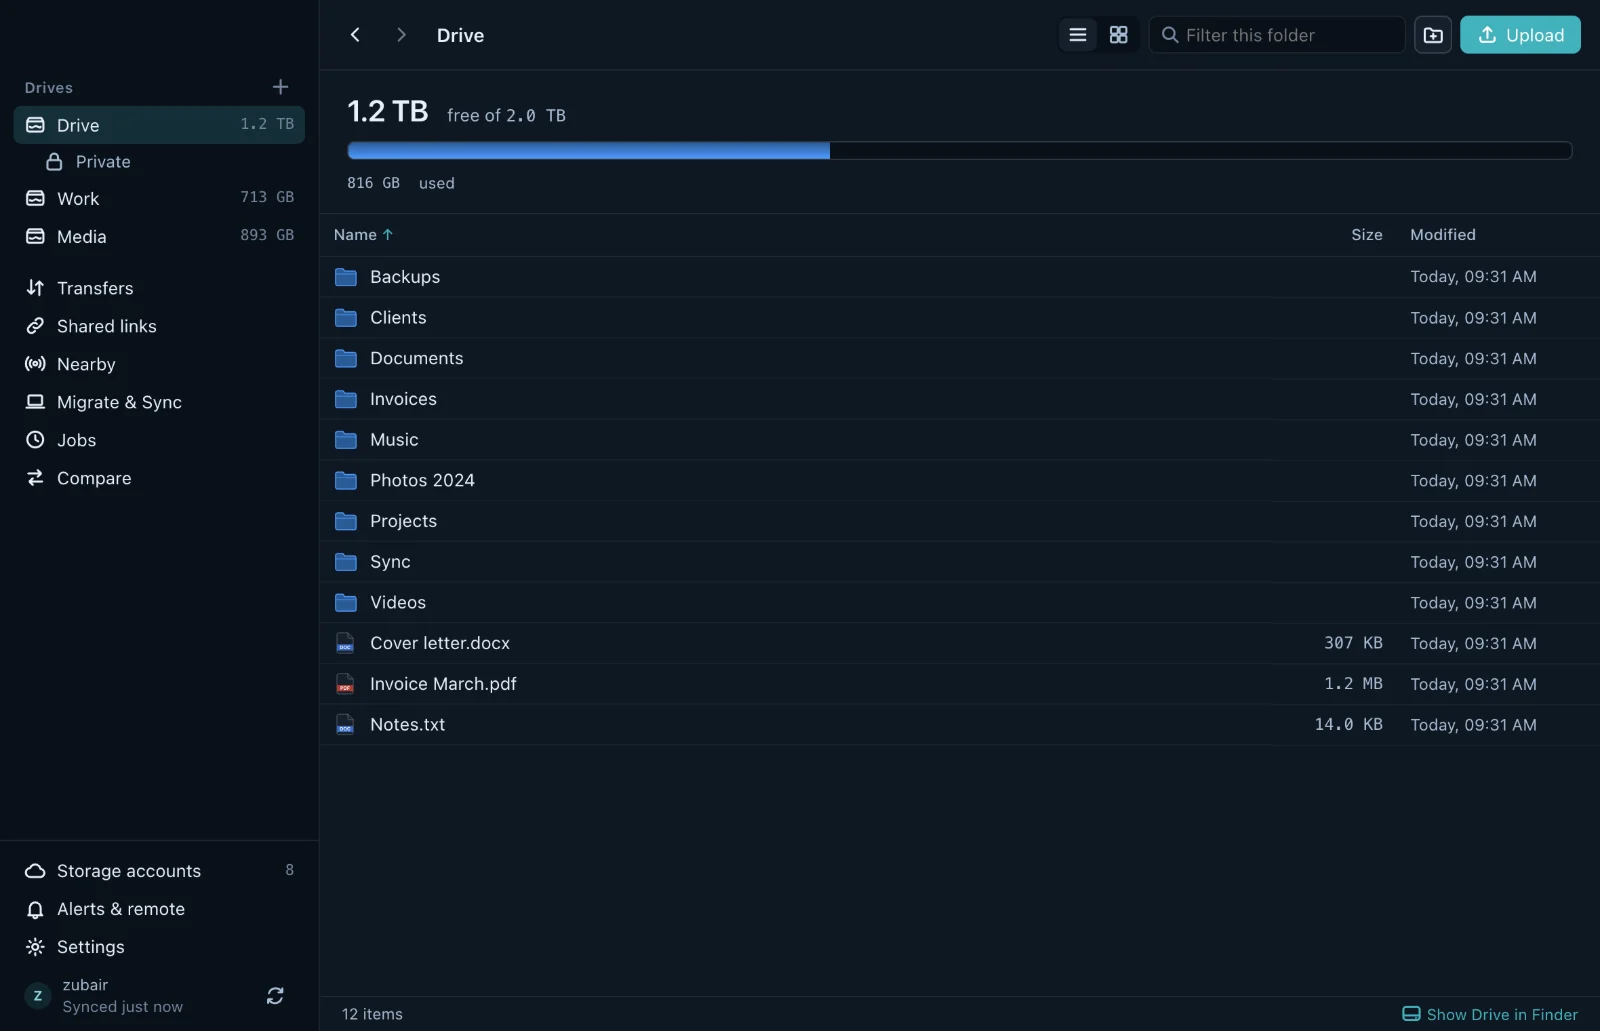Click the sync refresh icon

coord(275,996)
